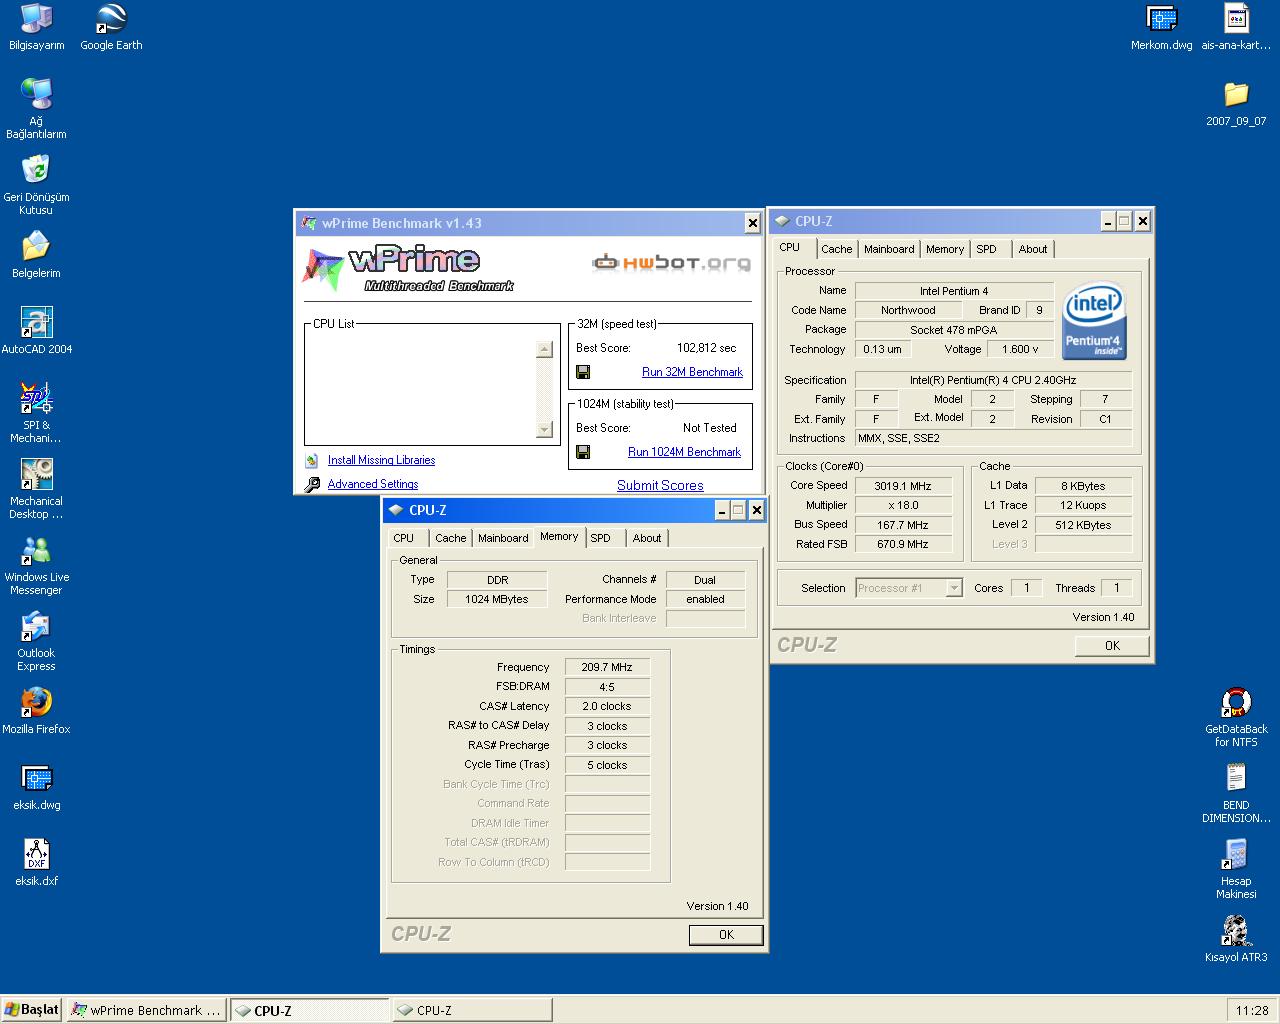Open eksik.dxf file icon
Viewport: 1280px width, 1024px height.
(36, 862)
